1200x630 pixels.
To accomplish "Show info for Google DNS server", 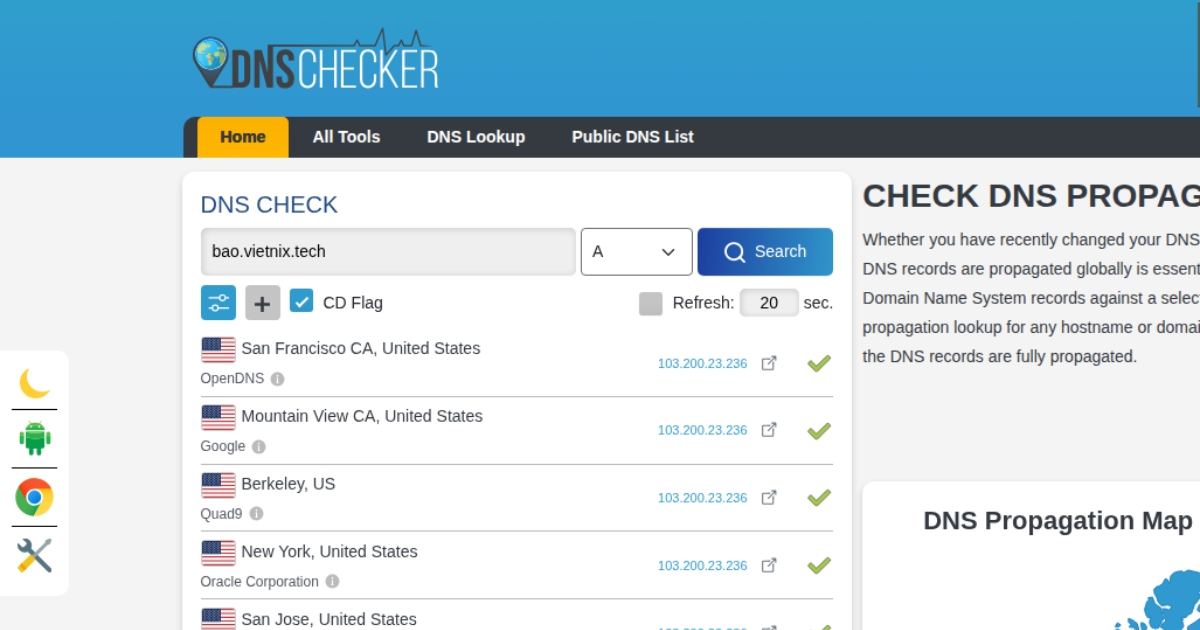I will click(259, 447).
